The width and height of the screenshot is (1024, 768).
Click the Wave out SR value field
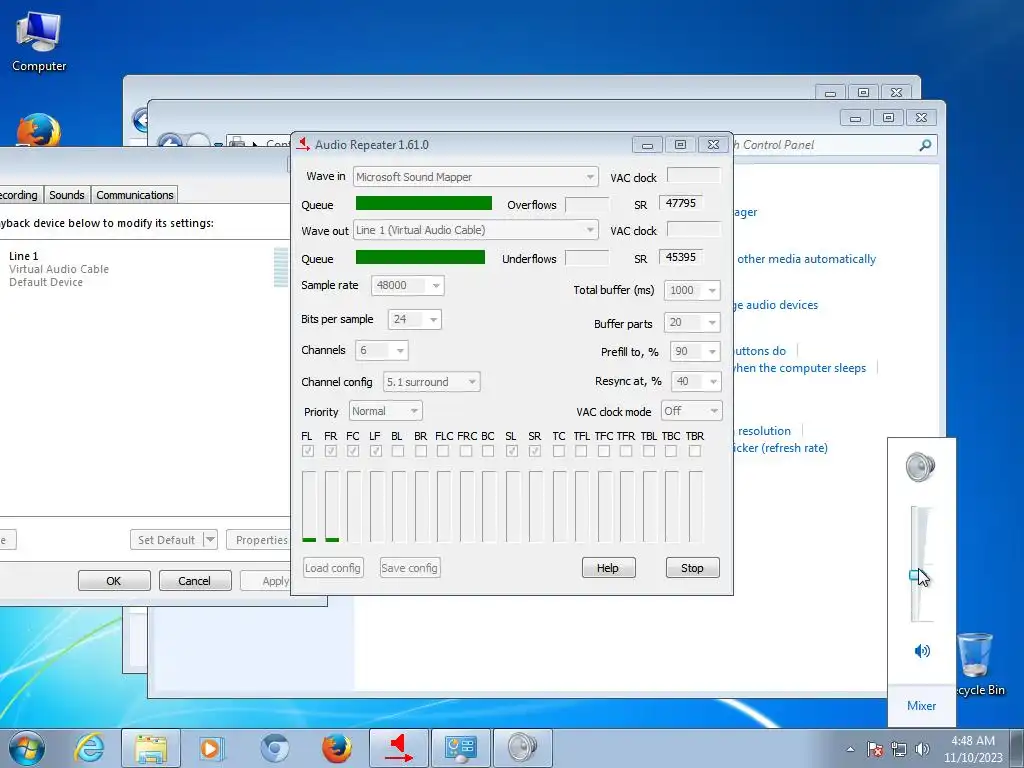[x=680, y=257]
